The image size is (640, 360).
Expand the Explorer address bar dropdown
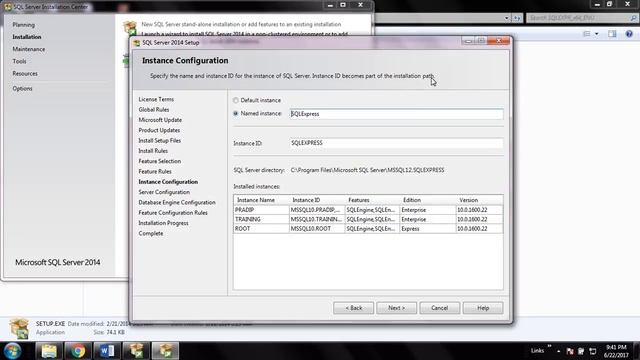[506, 18]
